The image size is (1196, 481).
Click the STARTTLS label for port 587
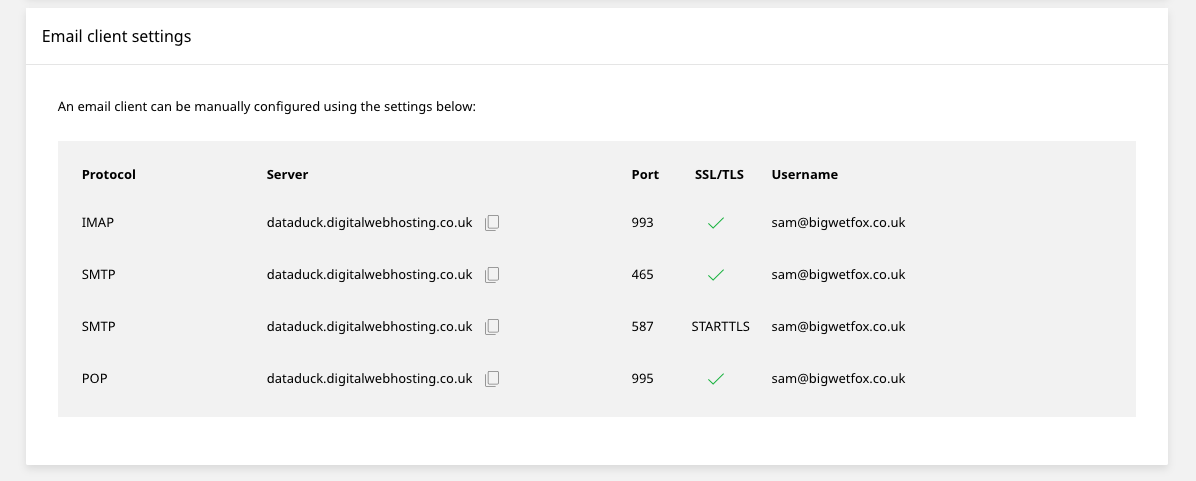point(720,327)
